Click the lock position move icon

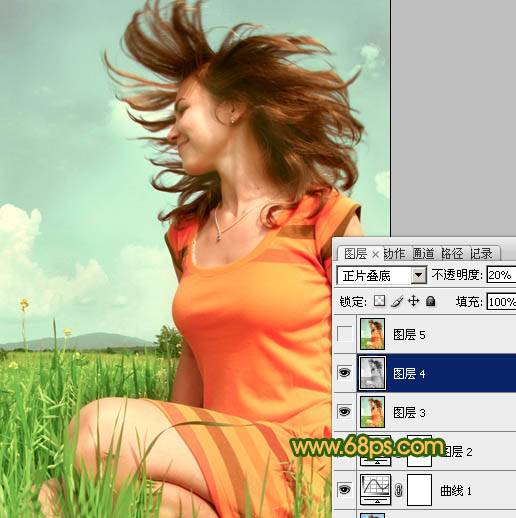point(413,301)
